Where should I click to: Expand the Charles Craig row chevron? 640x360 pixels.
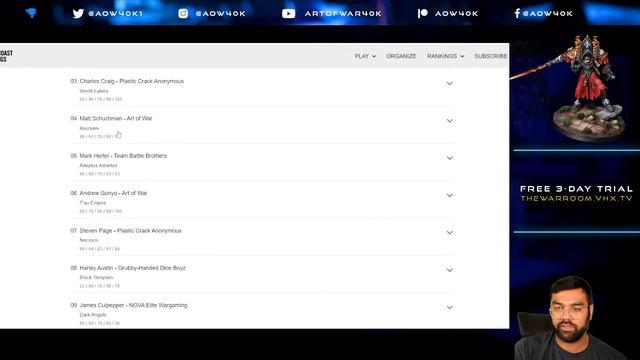coord(449,83)
